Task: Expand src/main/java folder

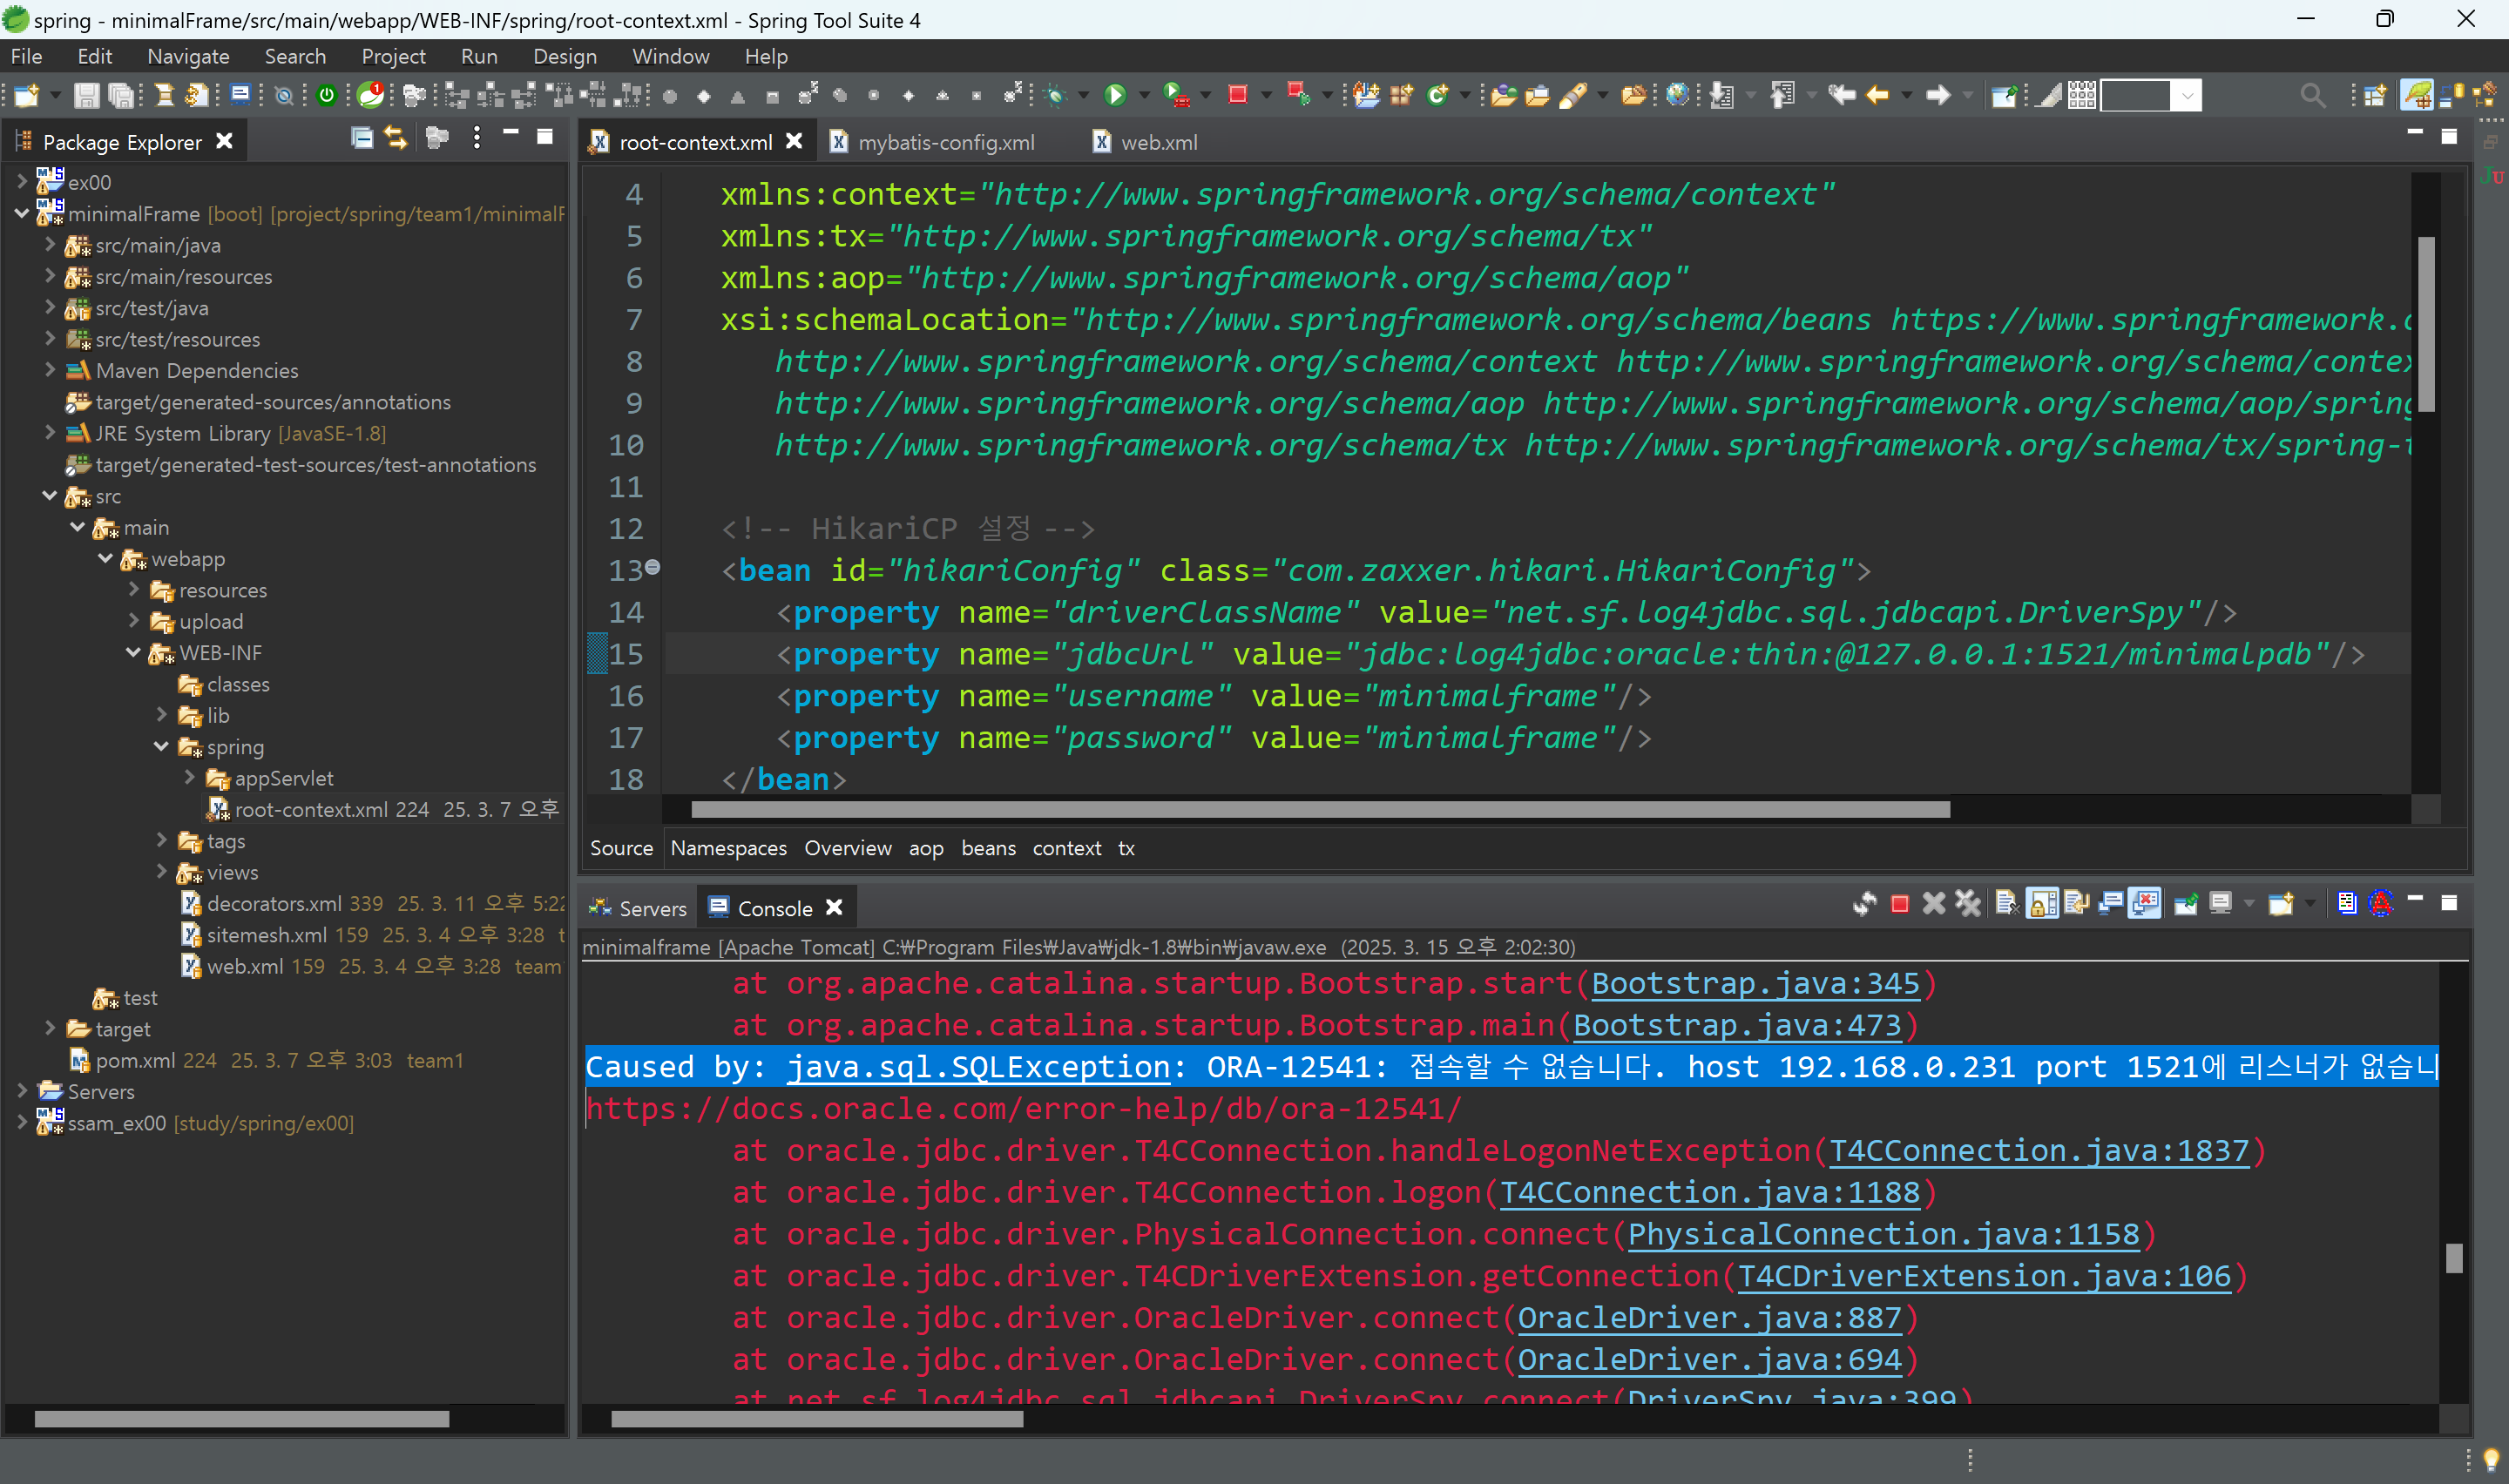Action: (50, 244)
